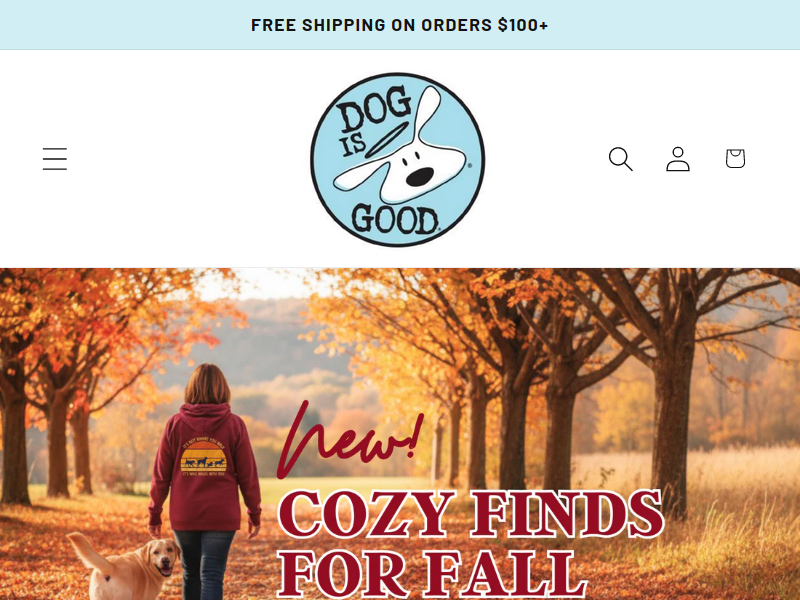Open the account login person icon
This screenshot has height=600, width=800.
click(678, 159)
